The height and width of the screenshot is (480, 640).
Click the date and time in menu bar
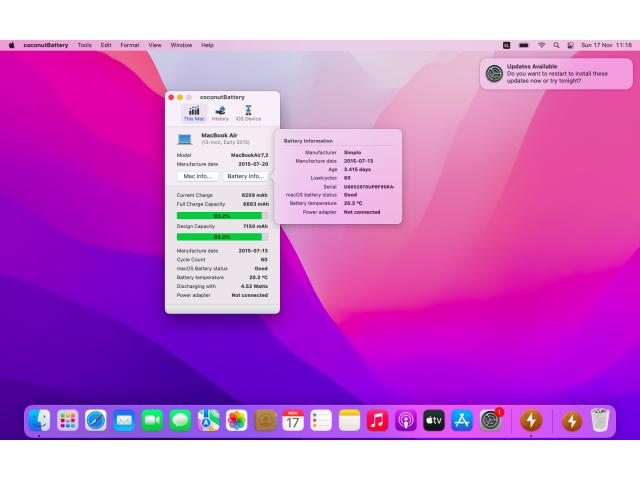[x=607, y=45]
